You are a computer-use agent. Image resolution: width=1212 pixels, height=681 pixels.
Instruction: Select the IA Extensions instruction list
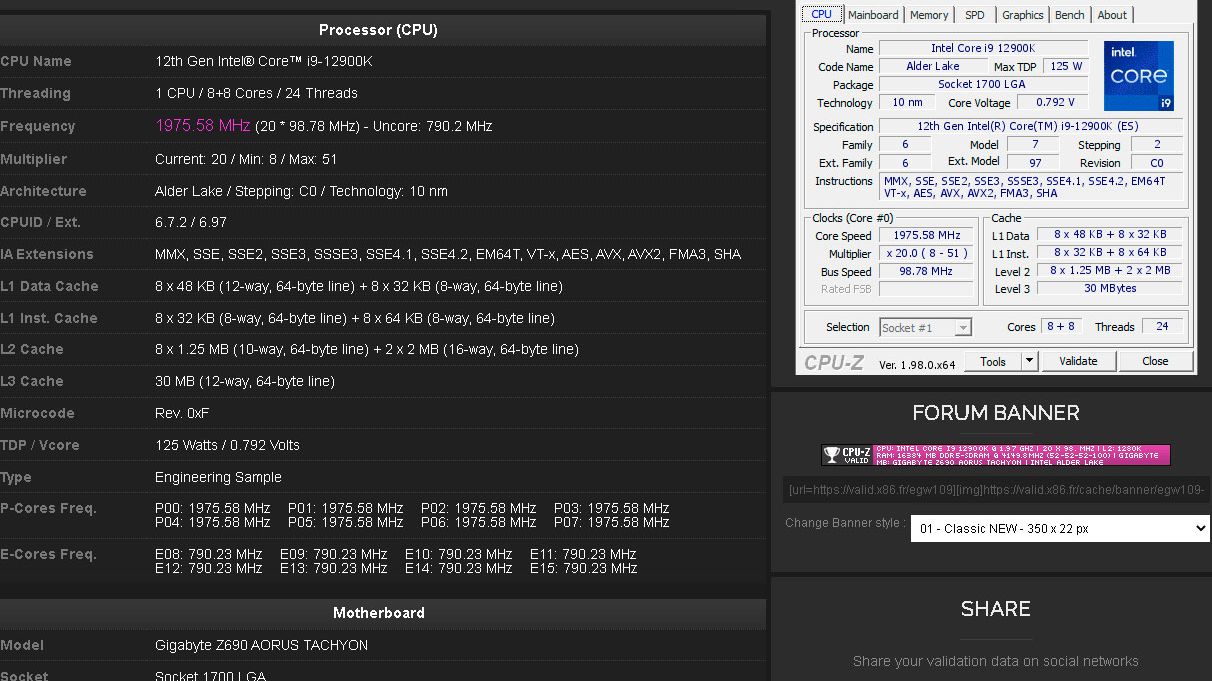448,254
